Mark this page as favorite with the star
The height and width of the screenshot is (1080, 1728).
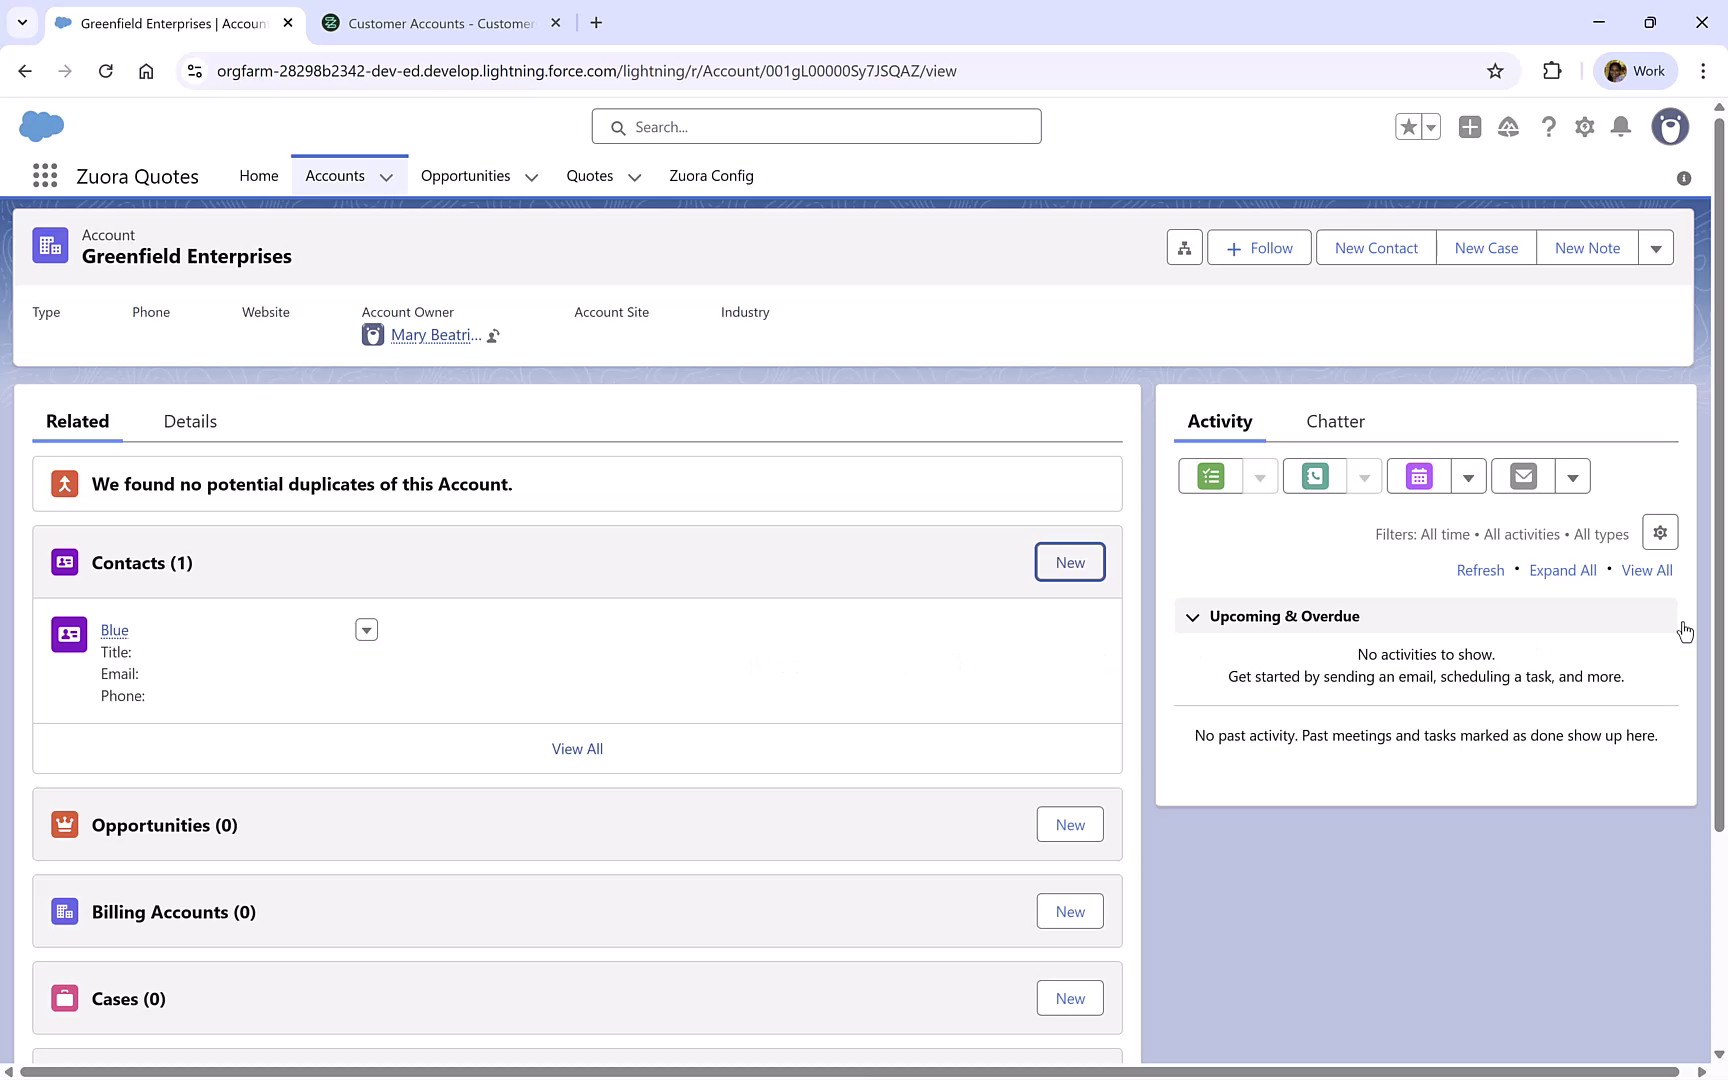[x=1408, y=127]
